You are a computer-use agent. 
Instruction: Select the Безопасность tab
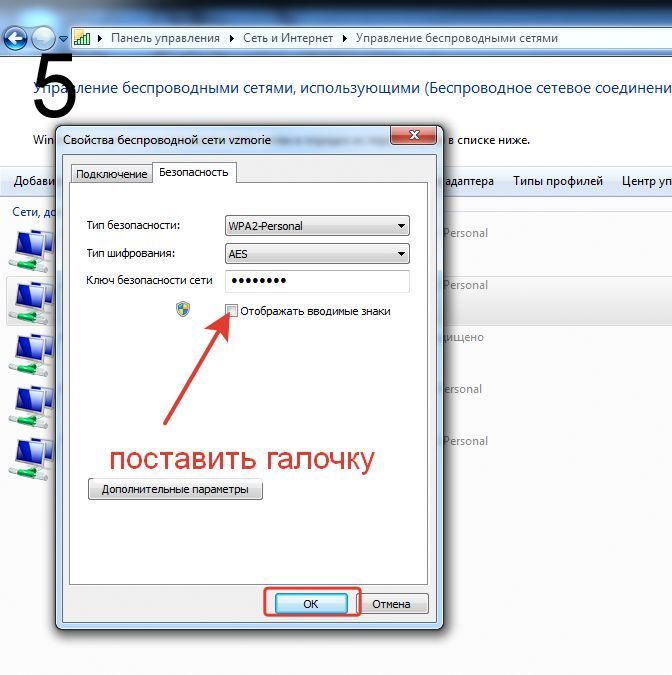[194, 172]
